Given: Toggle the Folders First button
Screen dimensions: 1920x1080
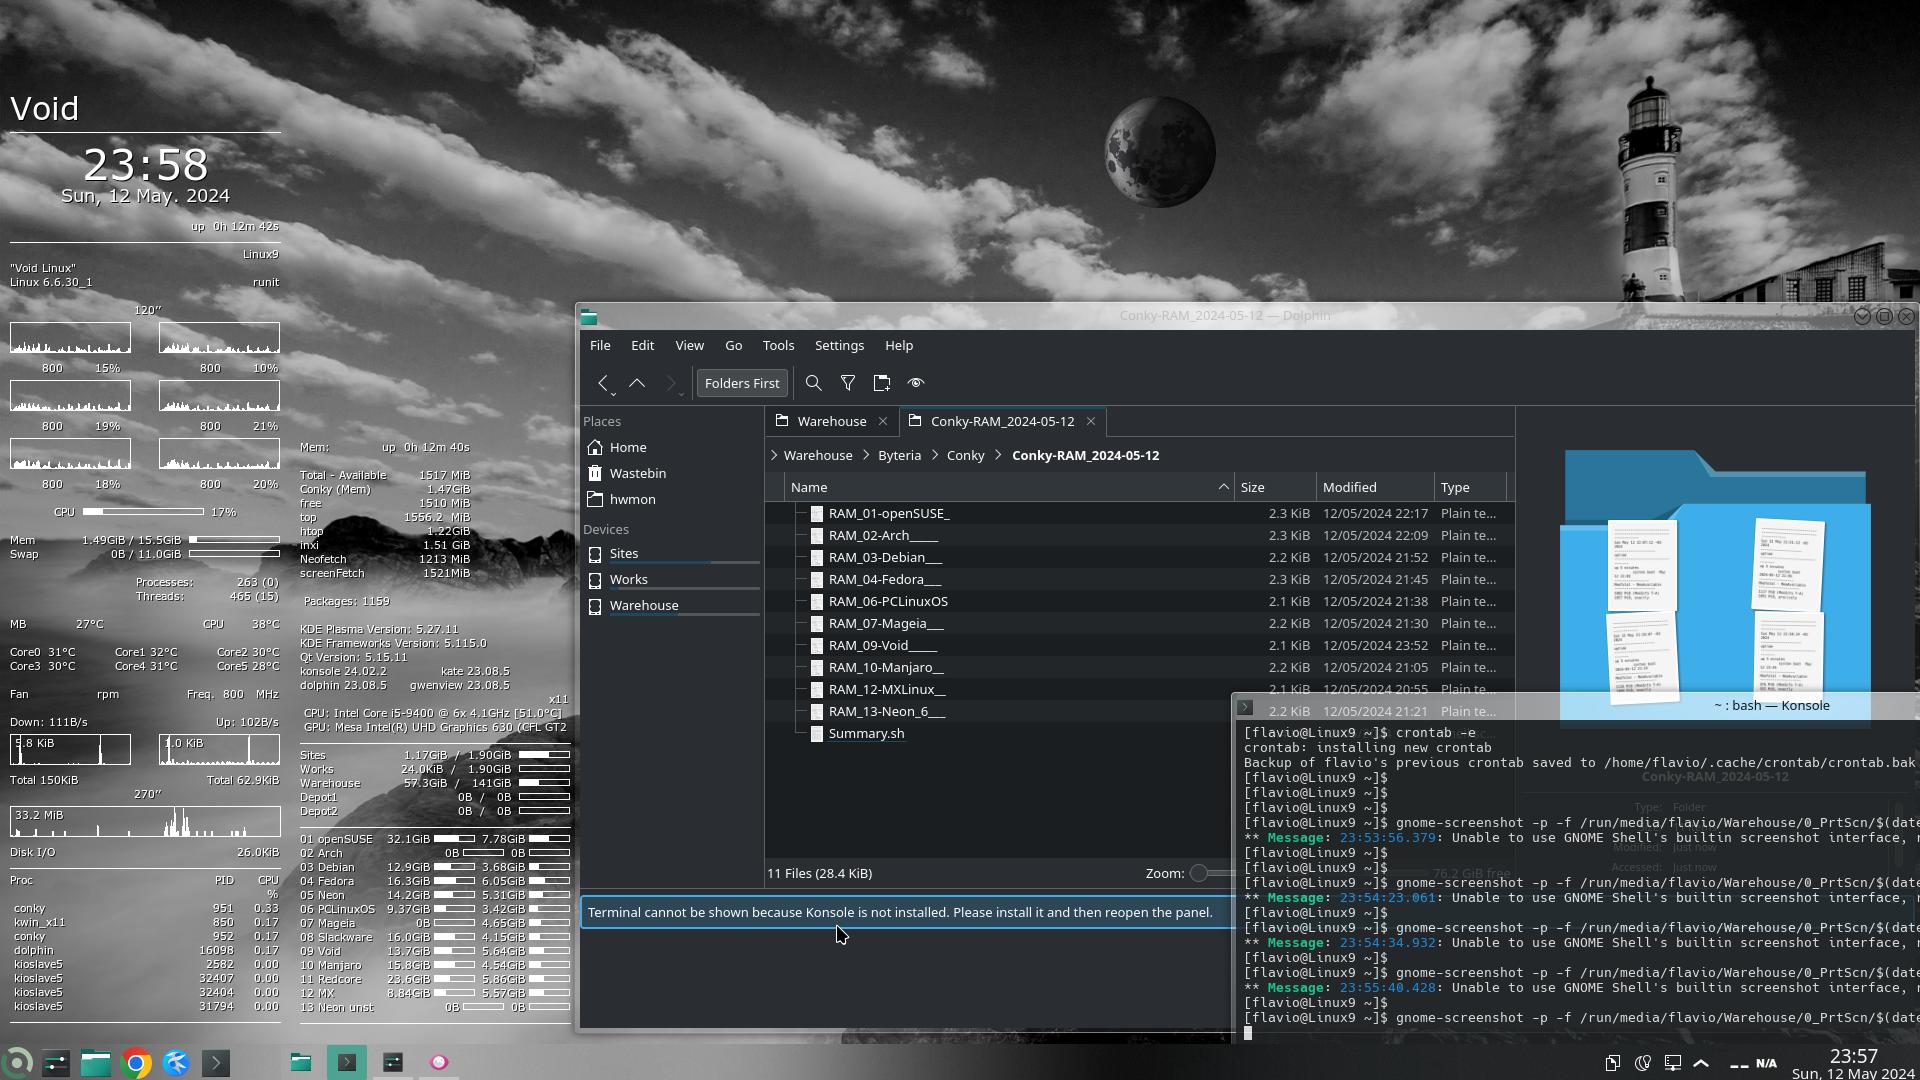Looking at the screenshot, I should pyautogui.click(x=741, y=383).
